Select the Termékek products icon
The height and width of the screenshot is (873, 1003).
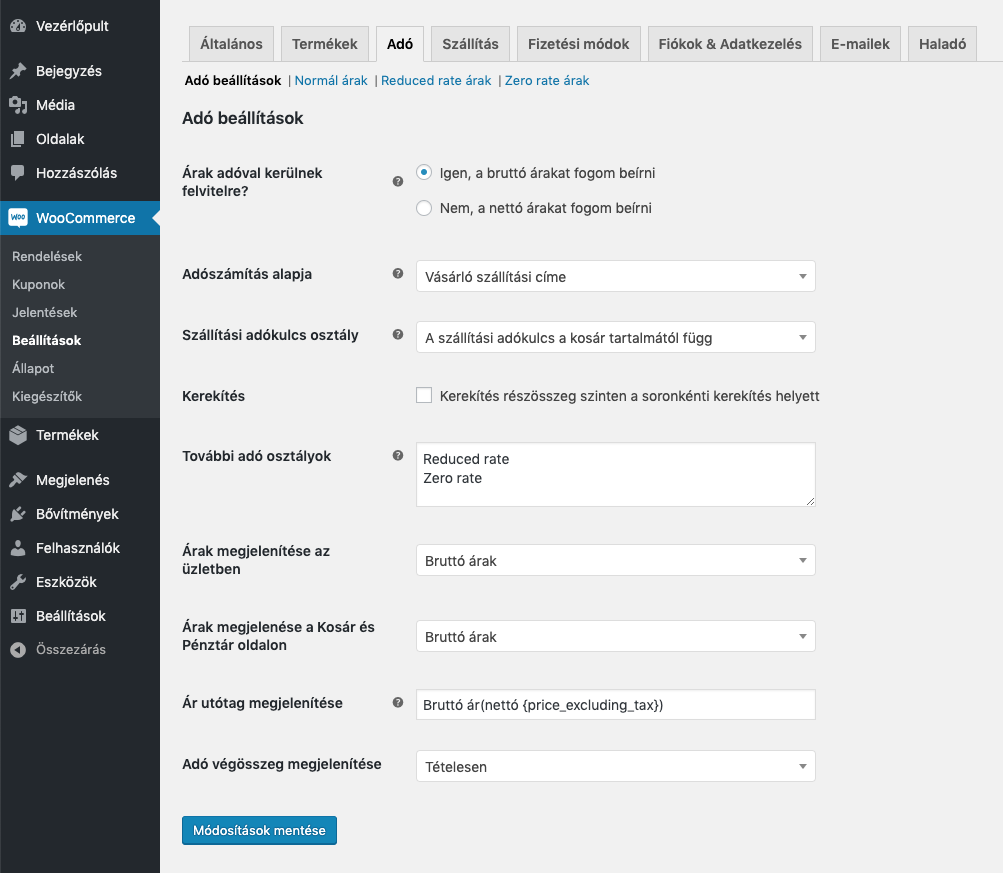click(16, 435)
